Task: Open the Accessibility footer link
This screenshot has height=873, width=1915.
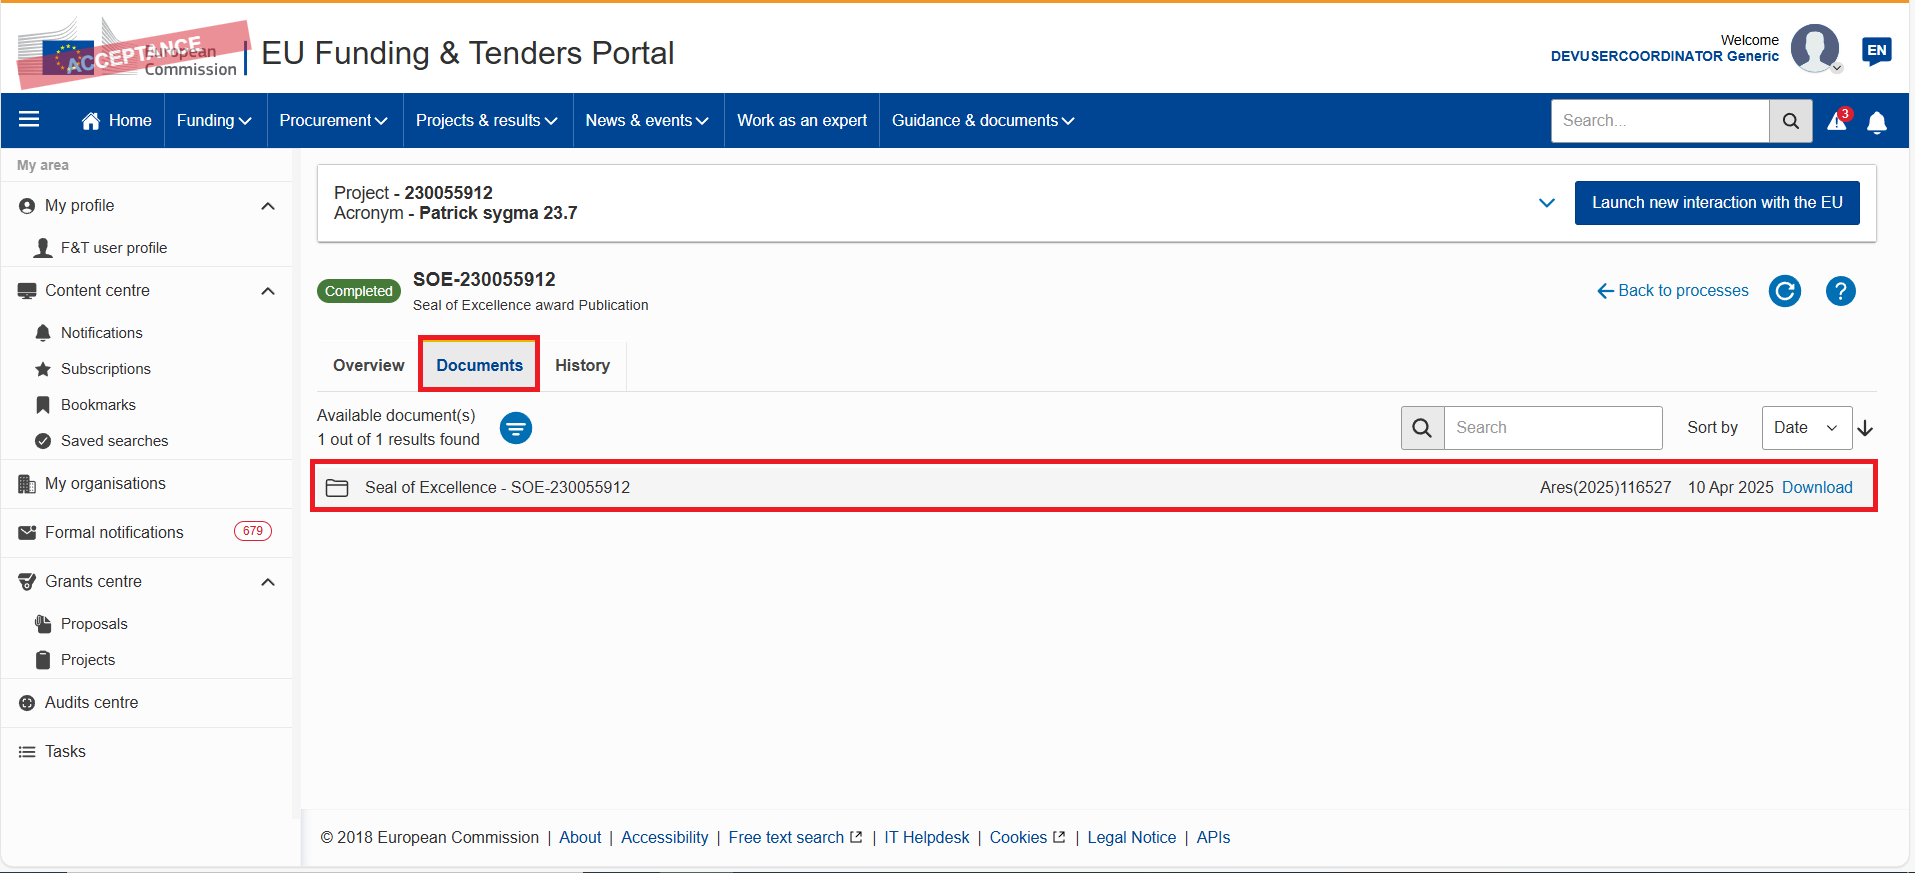Action: [x=665, y=838]
